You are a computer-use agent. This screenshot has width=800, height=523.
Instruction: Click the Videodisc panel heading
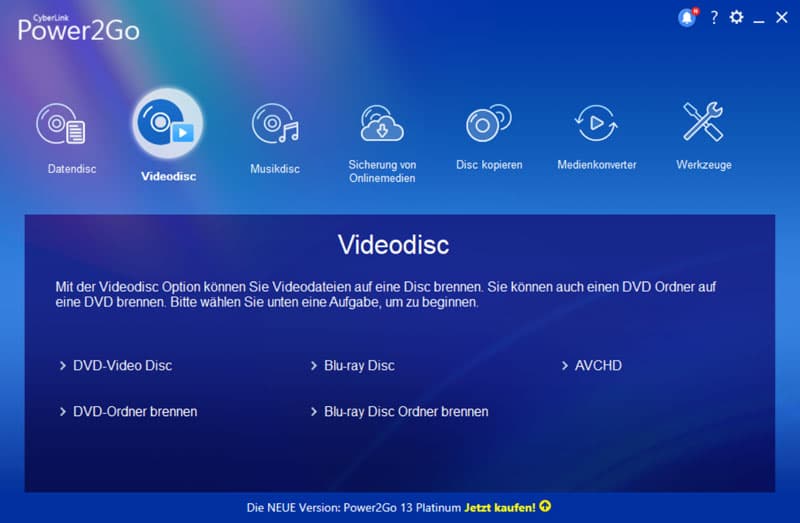(x=393, y=244)
